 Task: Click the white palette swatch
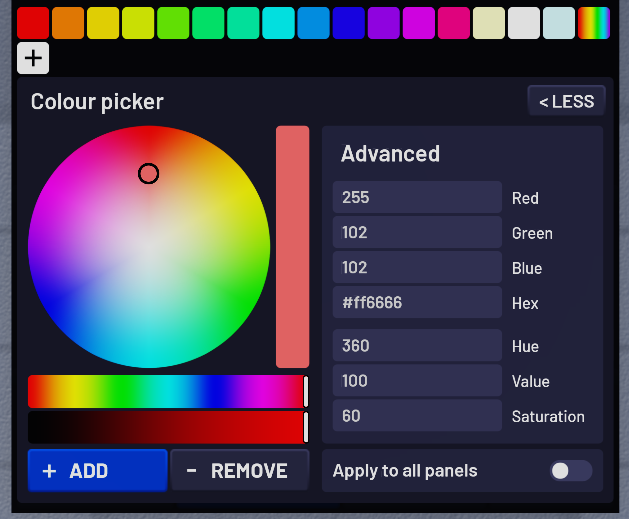coord(523,23)
